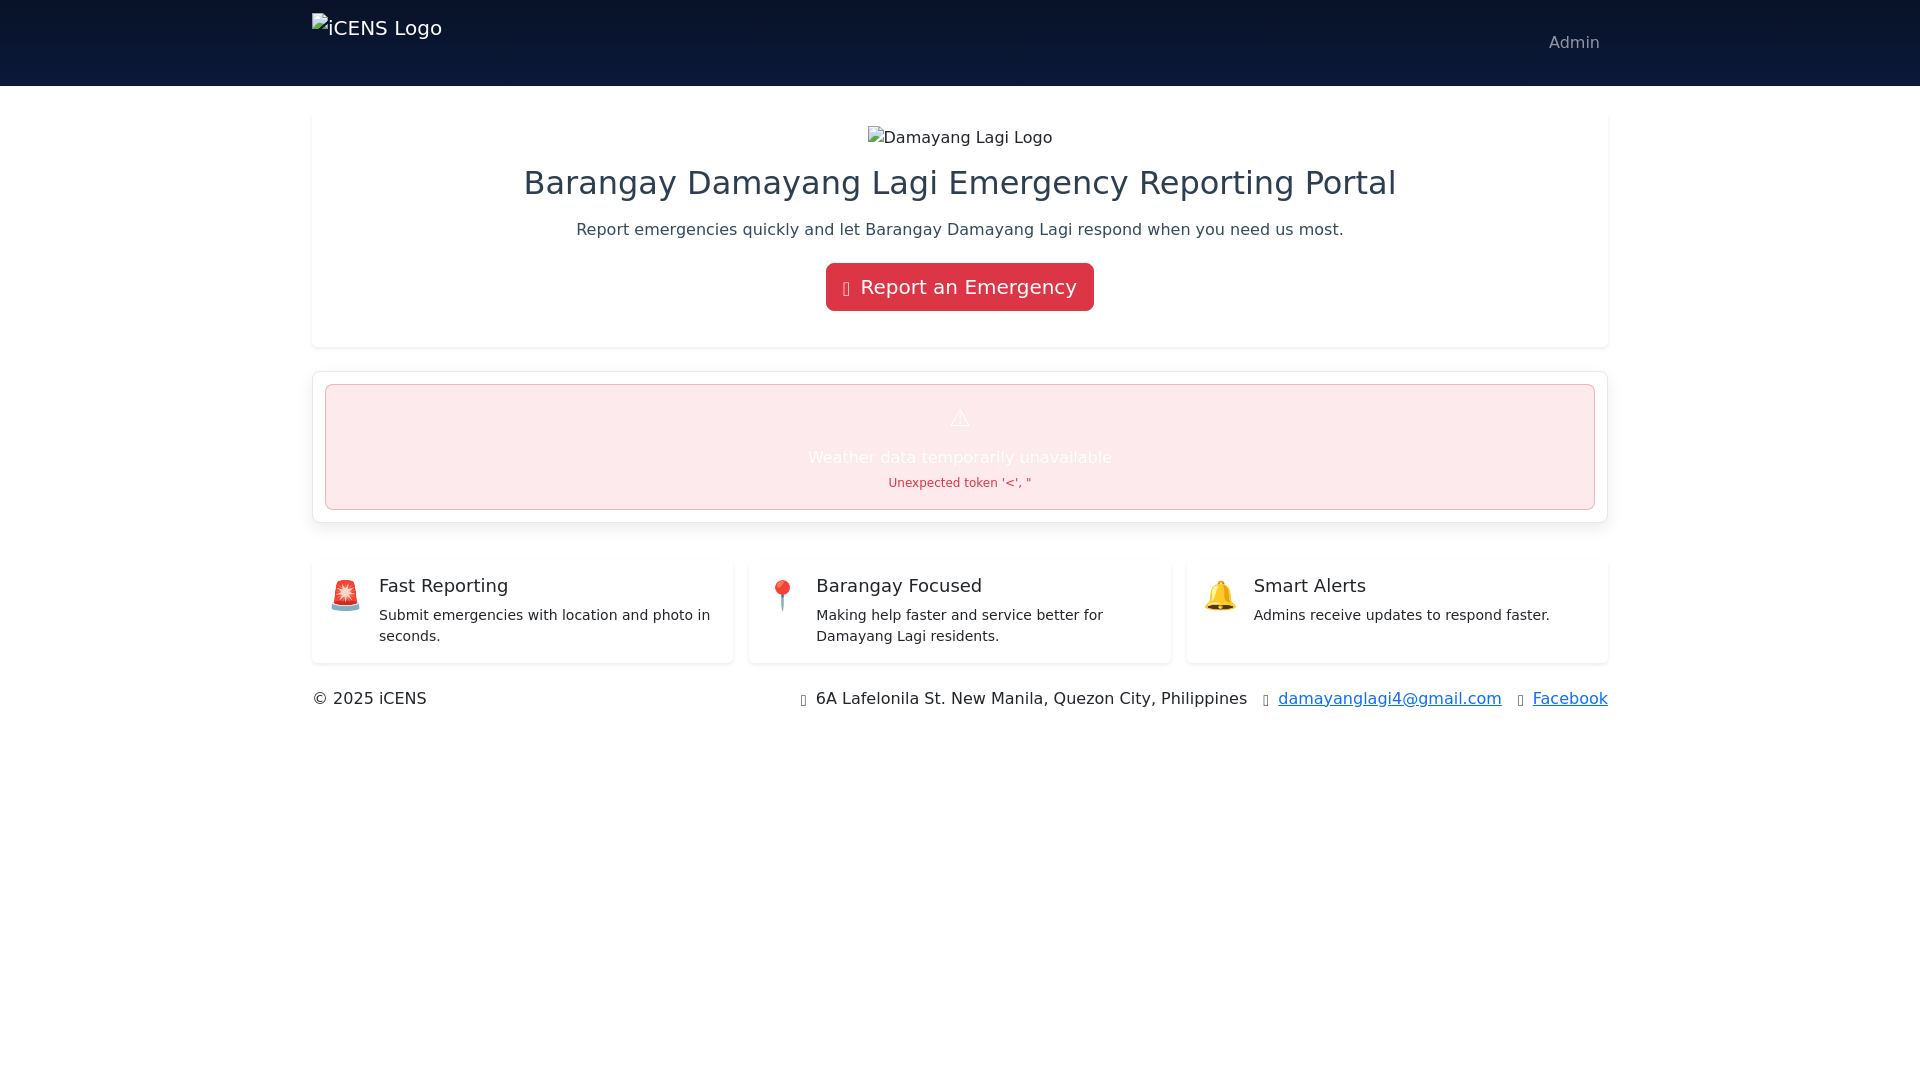
Task: Select the Barangay Focused feature card heading
Action: click(x=898, y=586)
